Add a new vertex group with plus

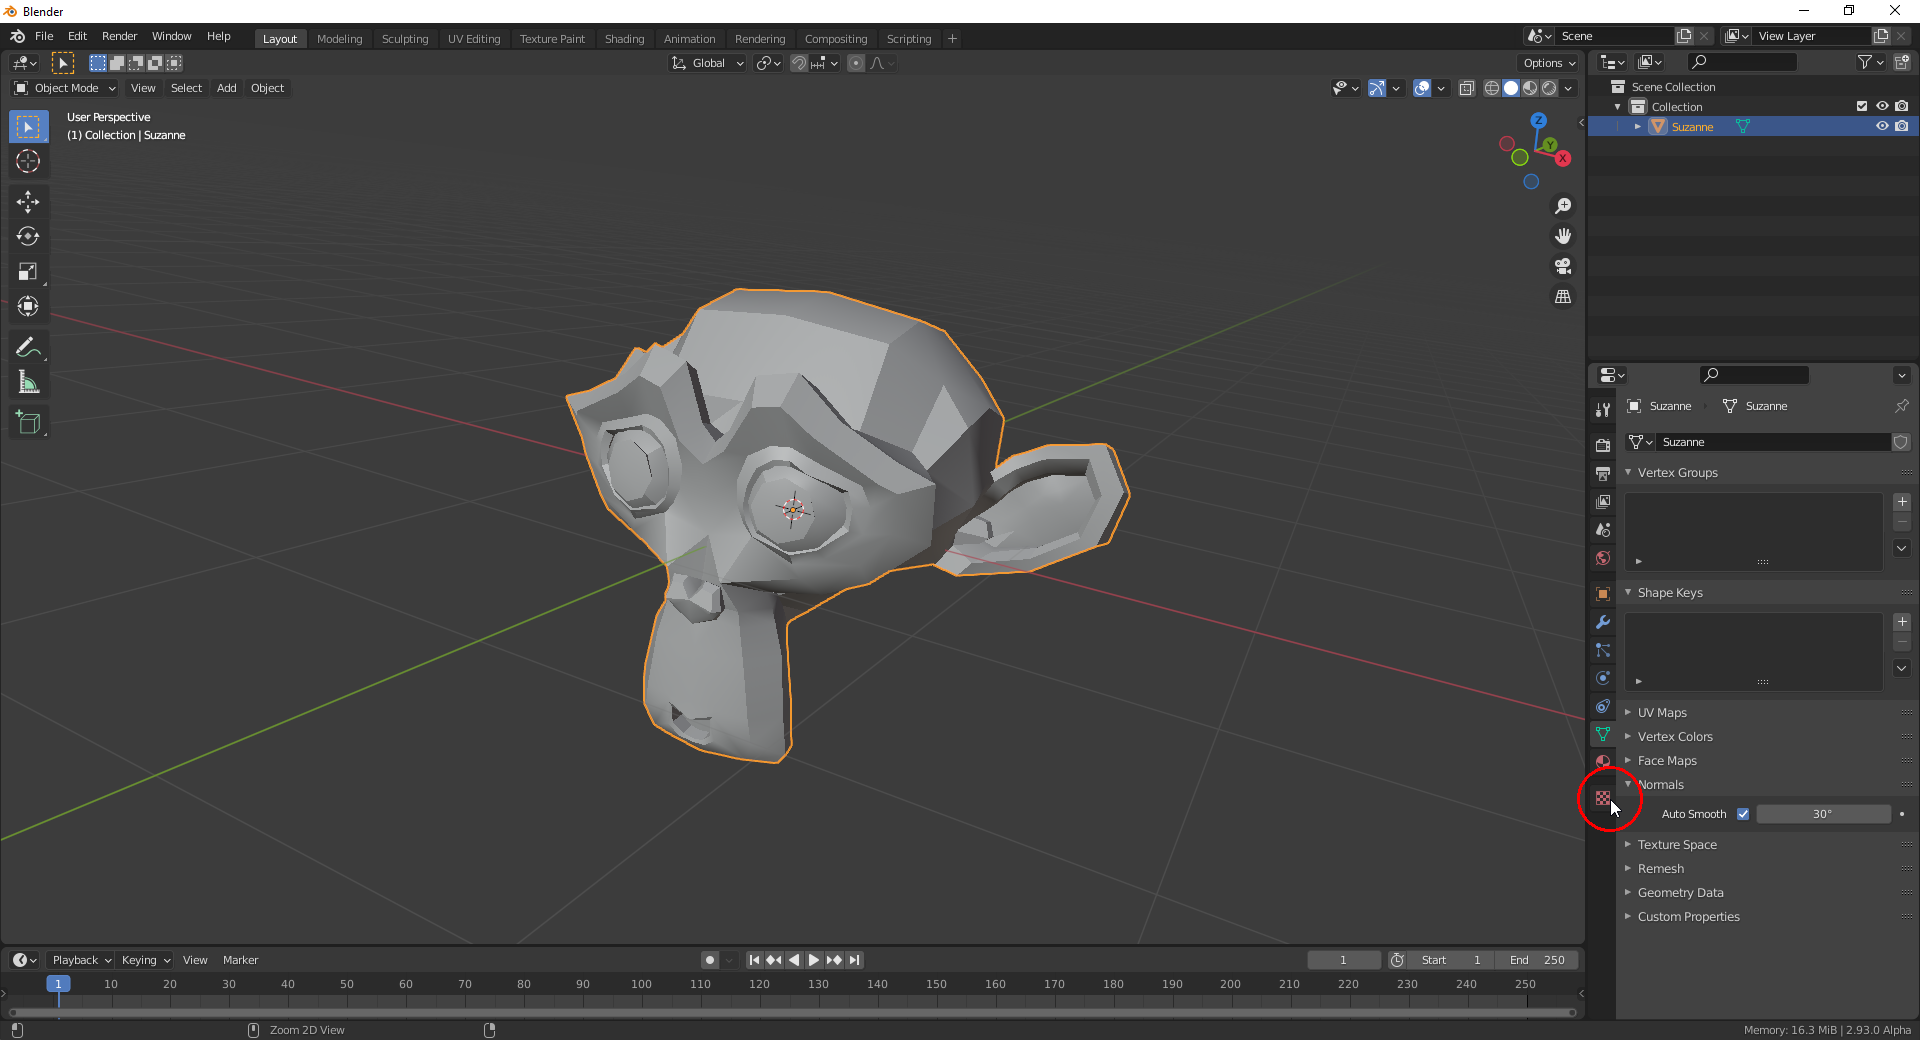1902,502
